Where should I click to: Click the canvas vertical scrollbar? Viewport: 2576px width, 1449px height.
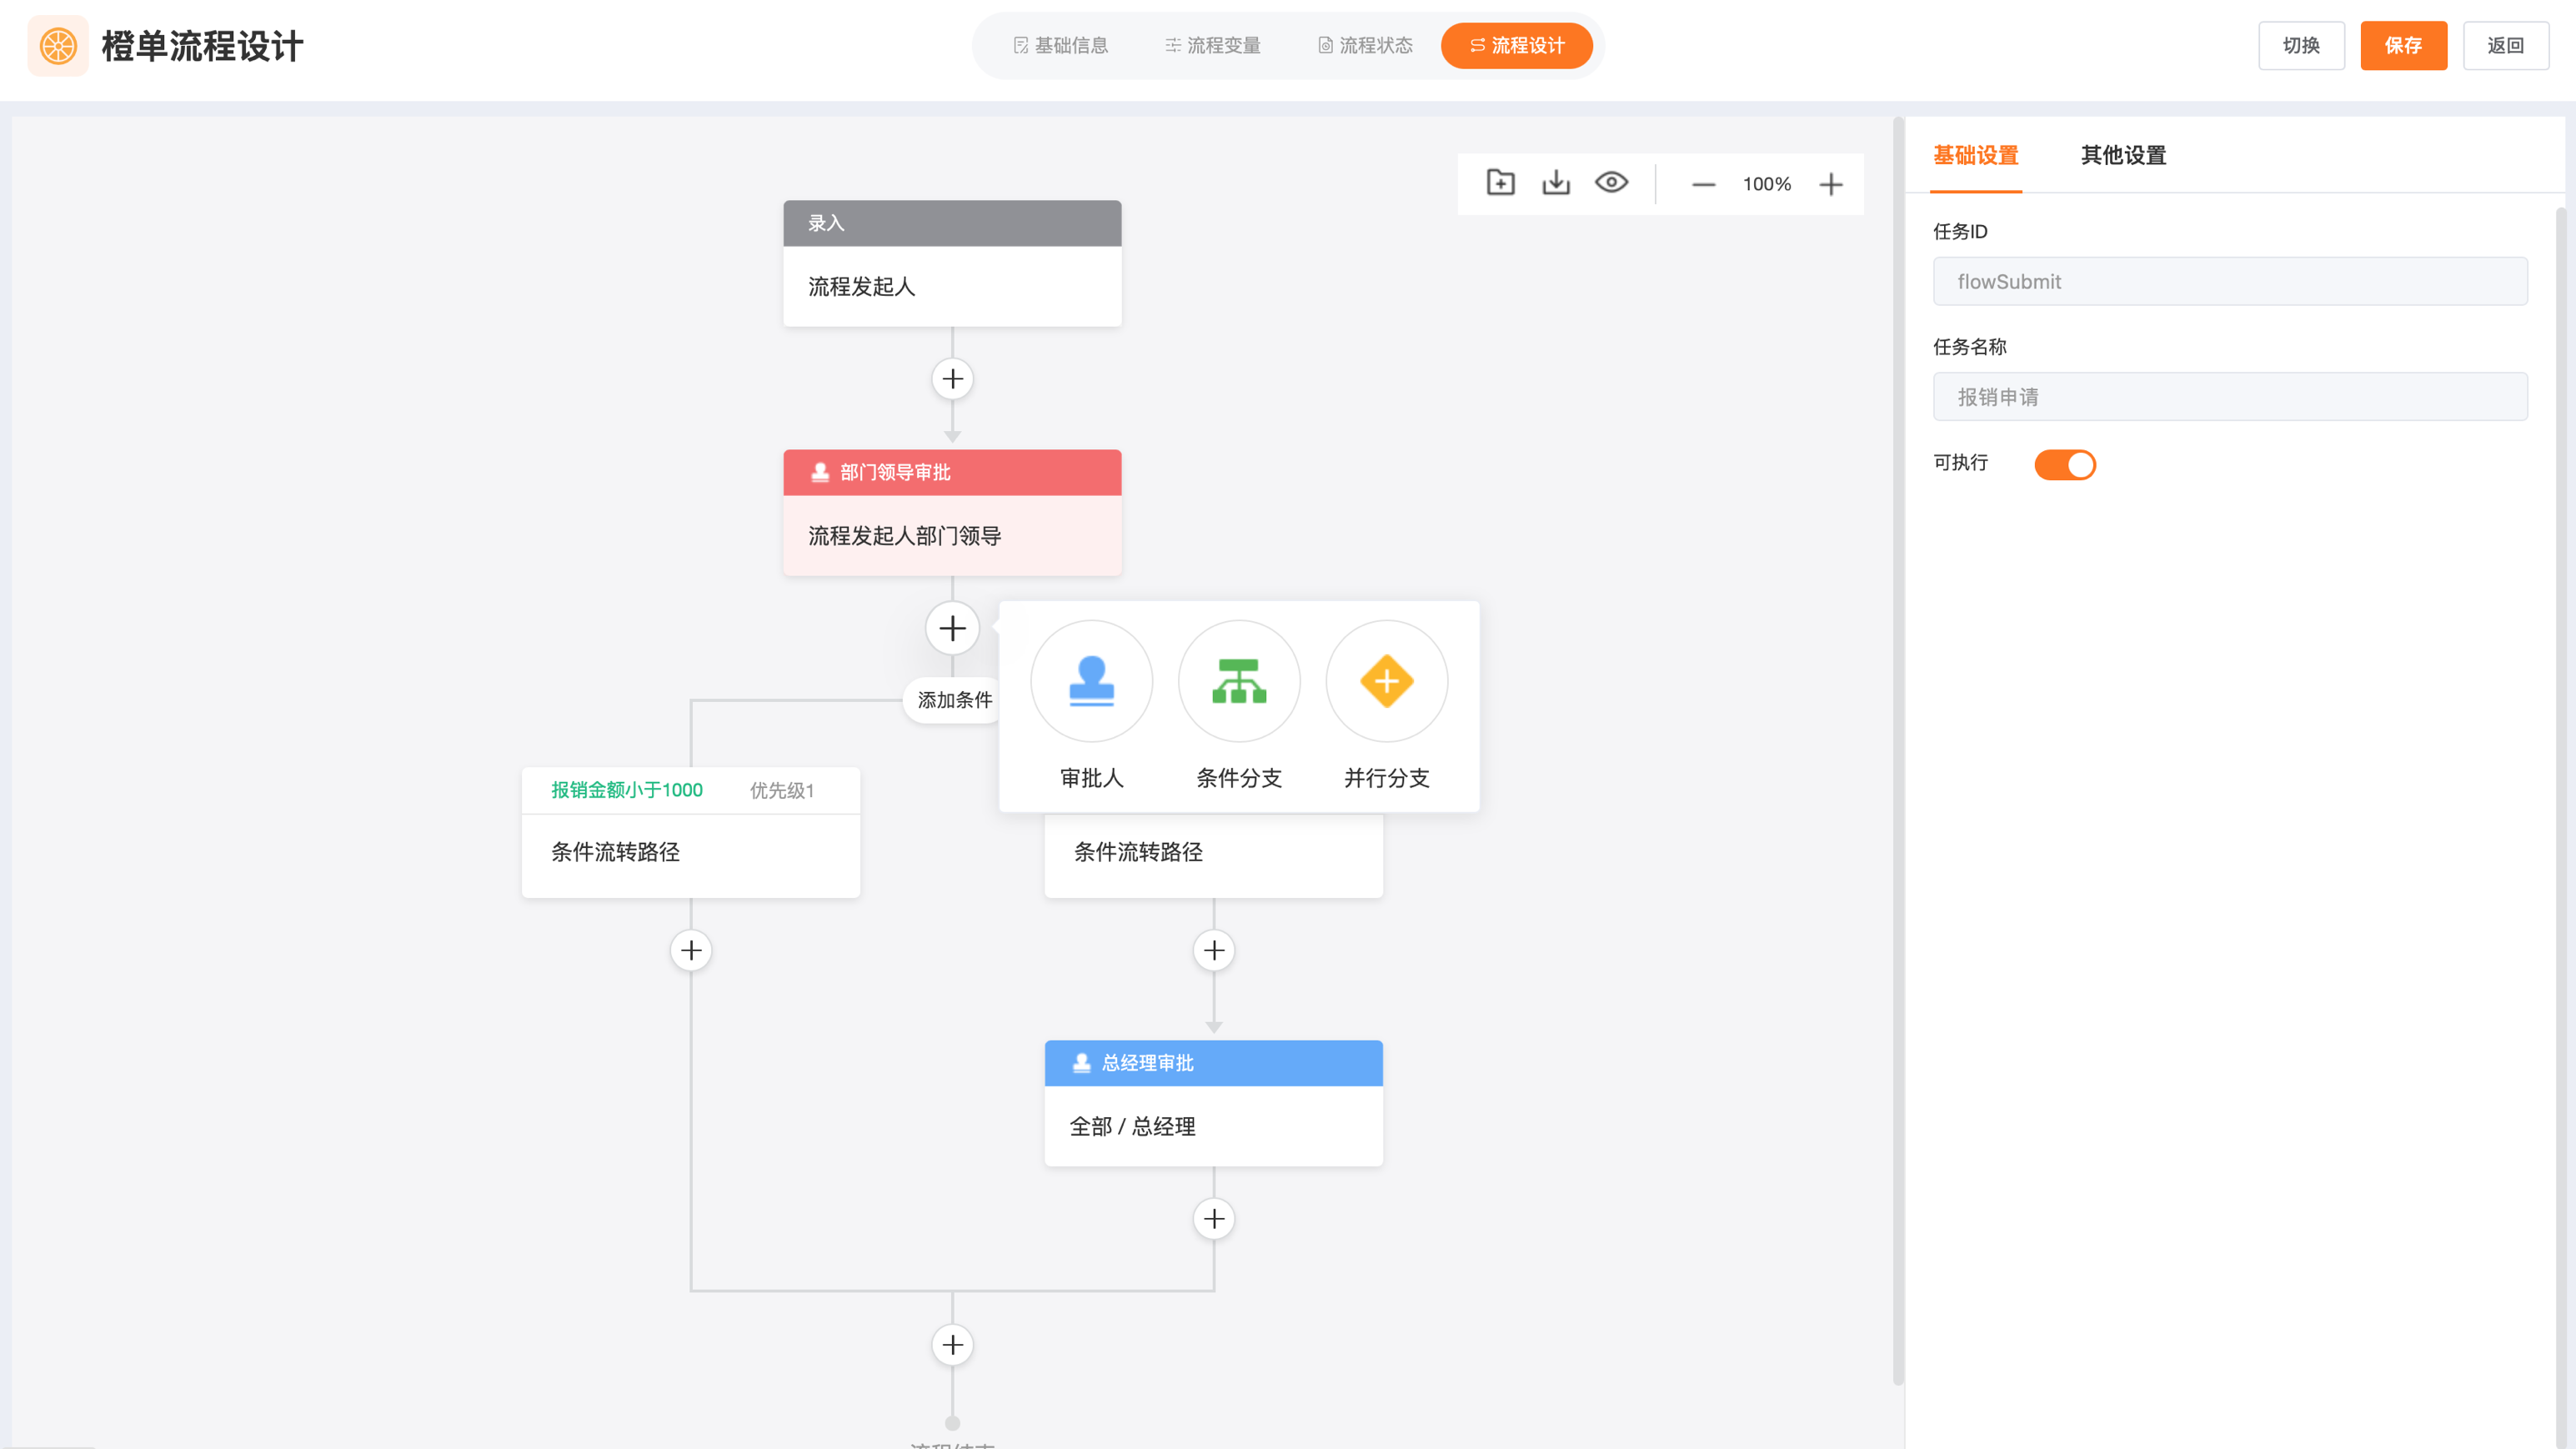1897,750
